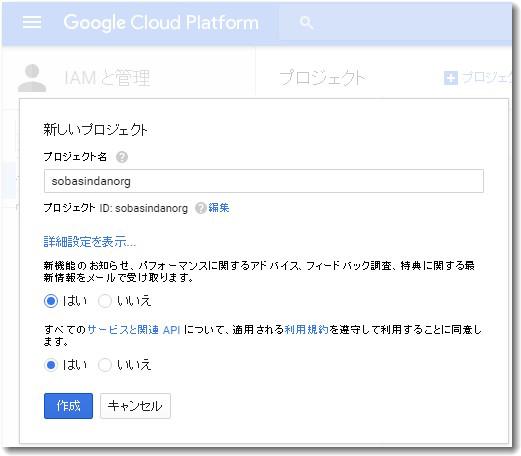Click help icon next to project ID
Viewport: 521px width, 456px height.
(x=201, y=208)
